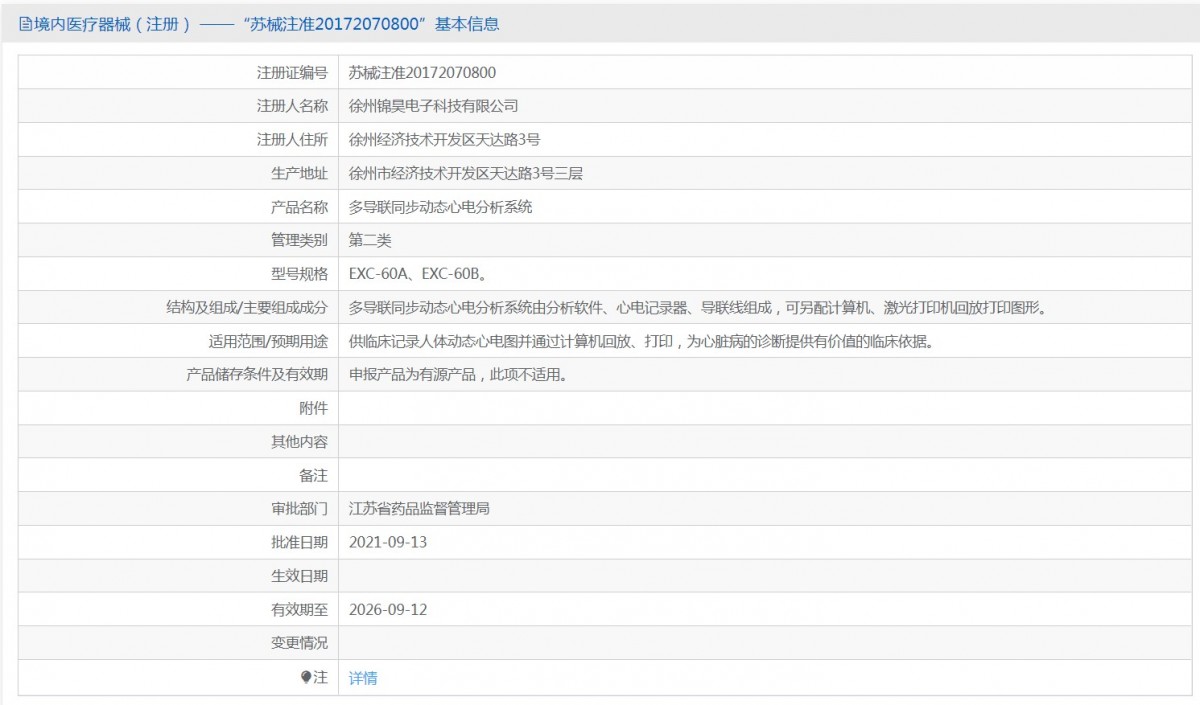Click the pin icon beside 注

[x=306, y=677]
